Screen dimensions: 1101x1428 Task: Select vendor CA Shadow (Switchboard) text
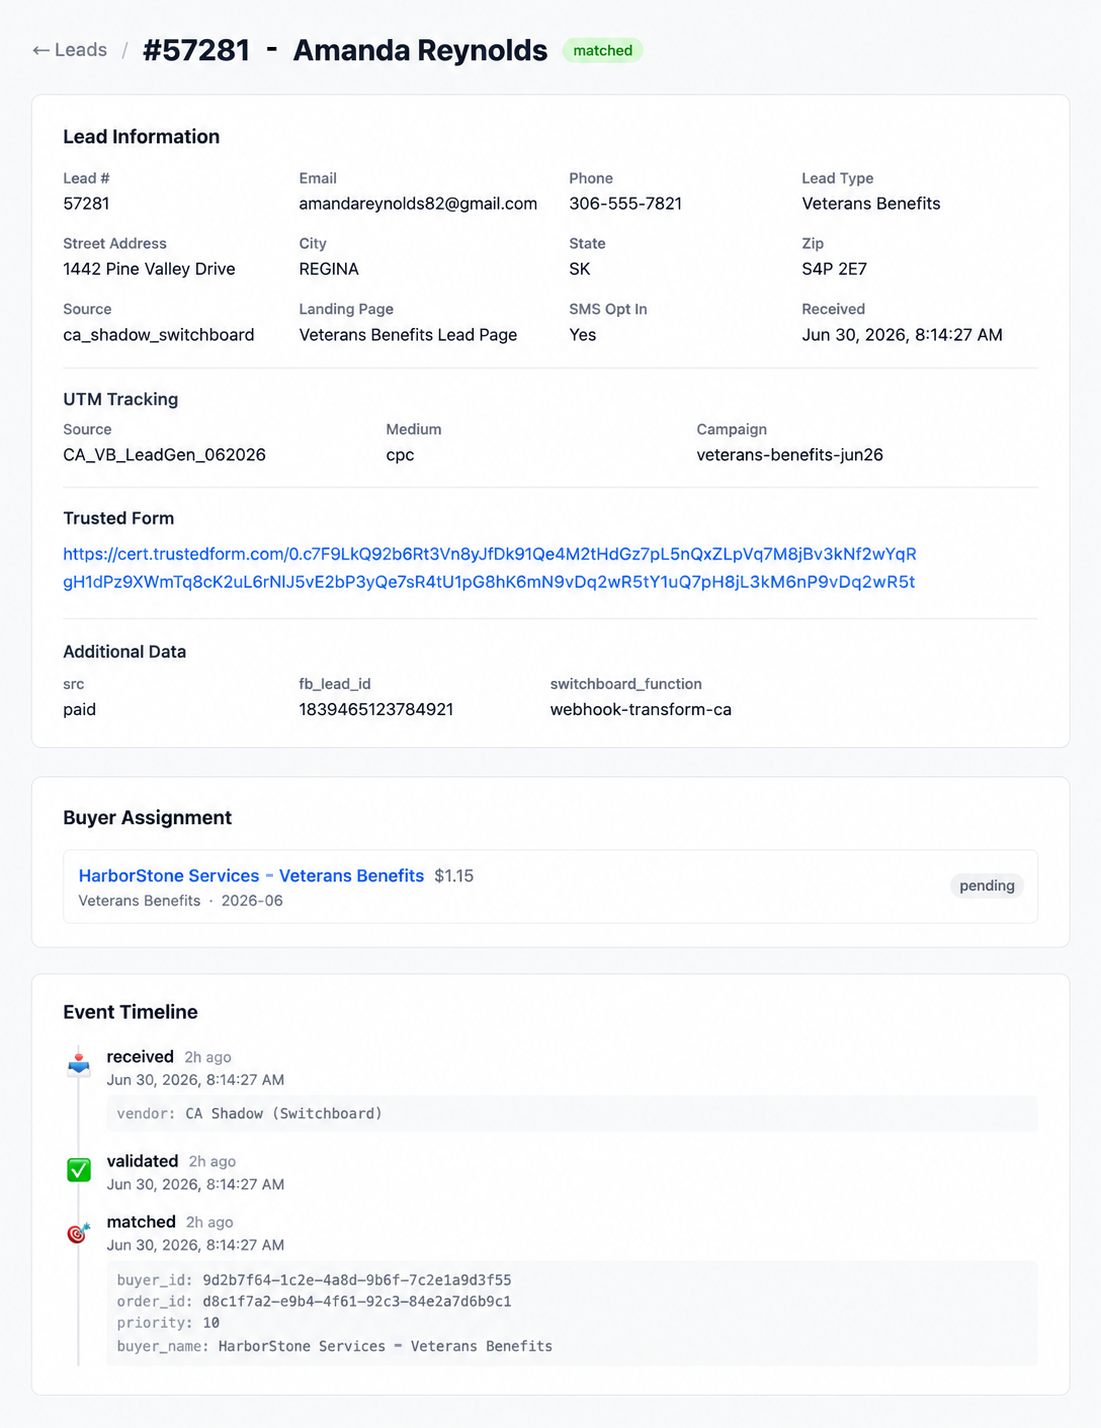[x=284, y=1114]
